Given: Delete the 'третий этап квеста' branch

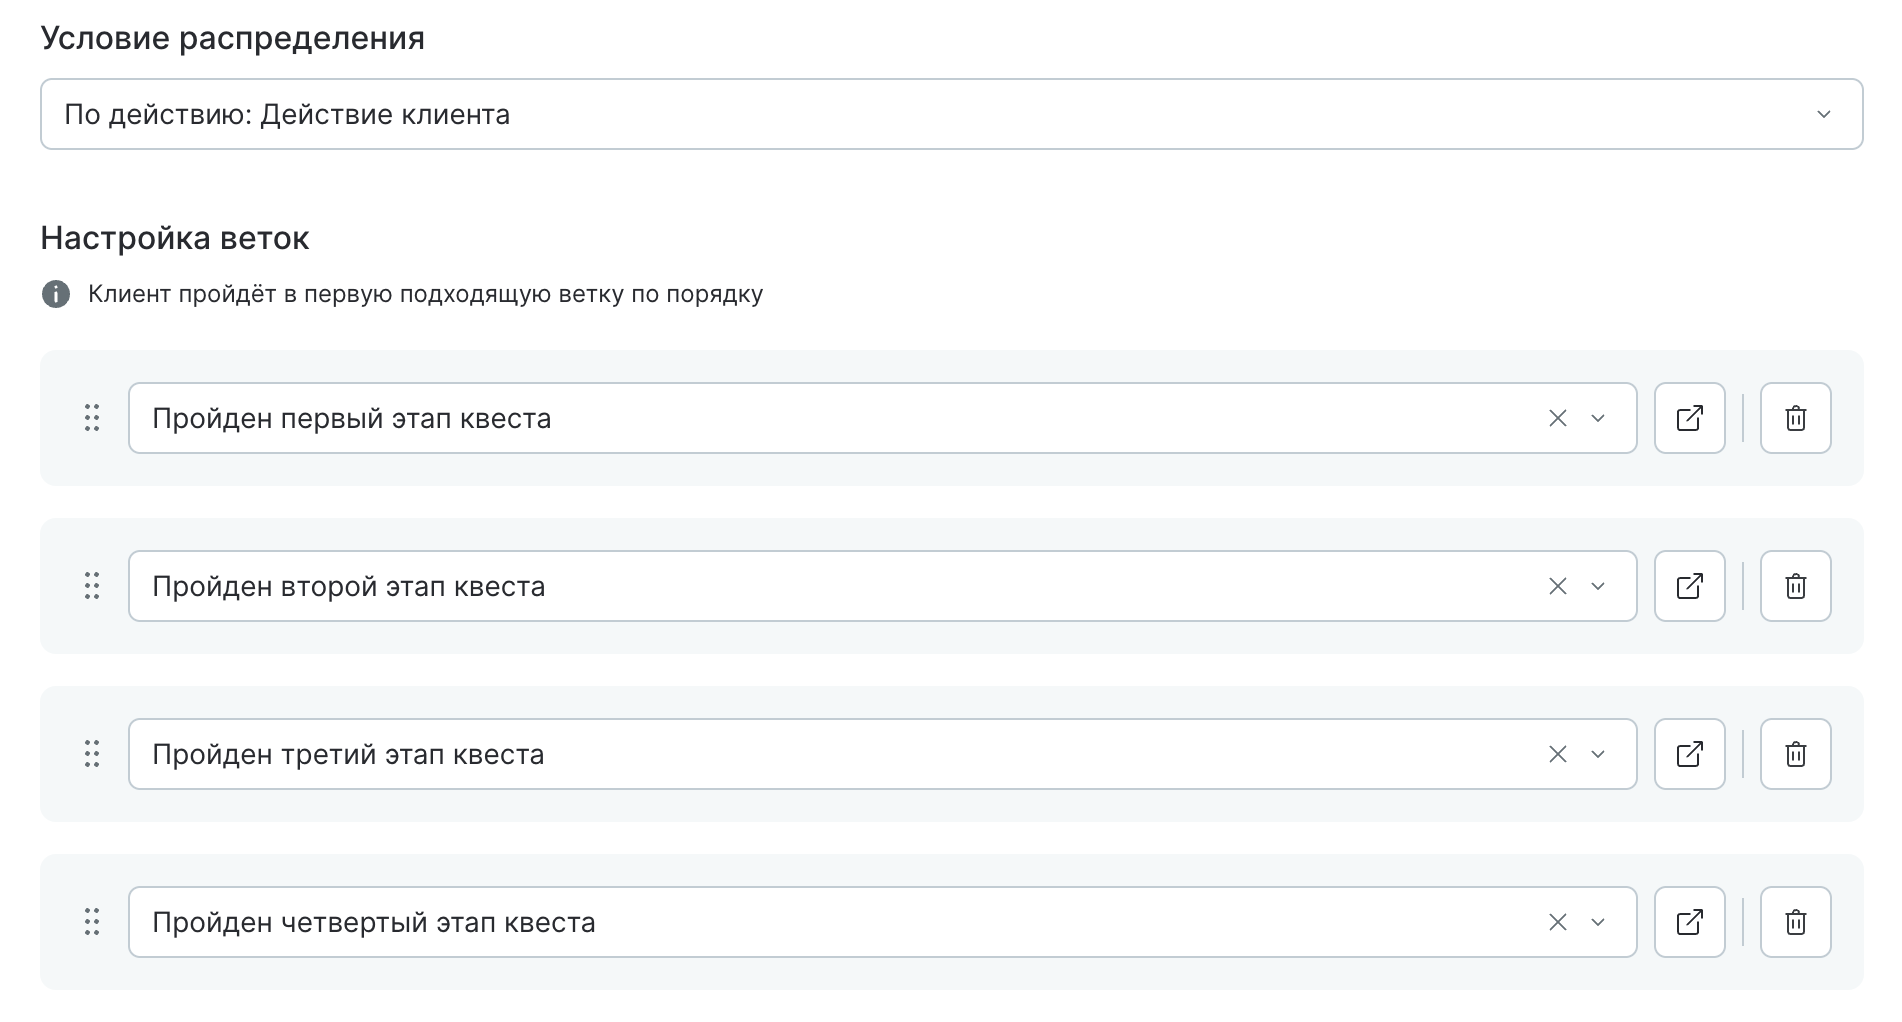Looking at the screenshot, I should click(1795, 754).
